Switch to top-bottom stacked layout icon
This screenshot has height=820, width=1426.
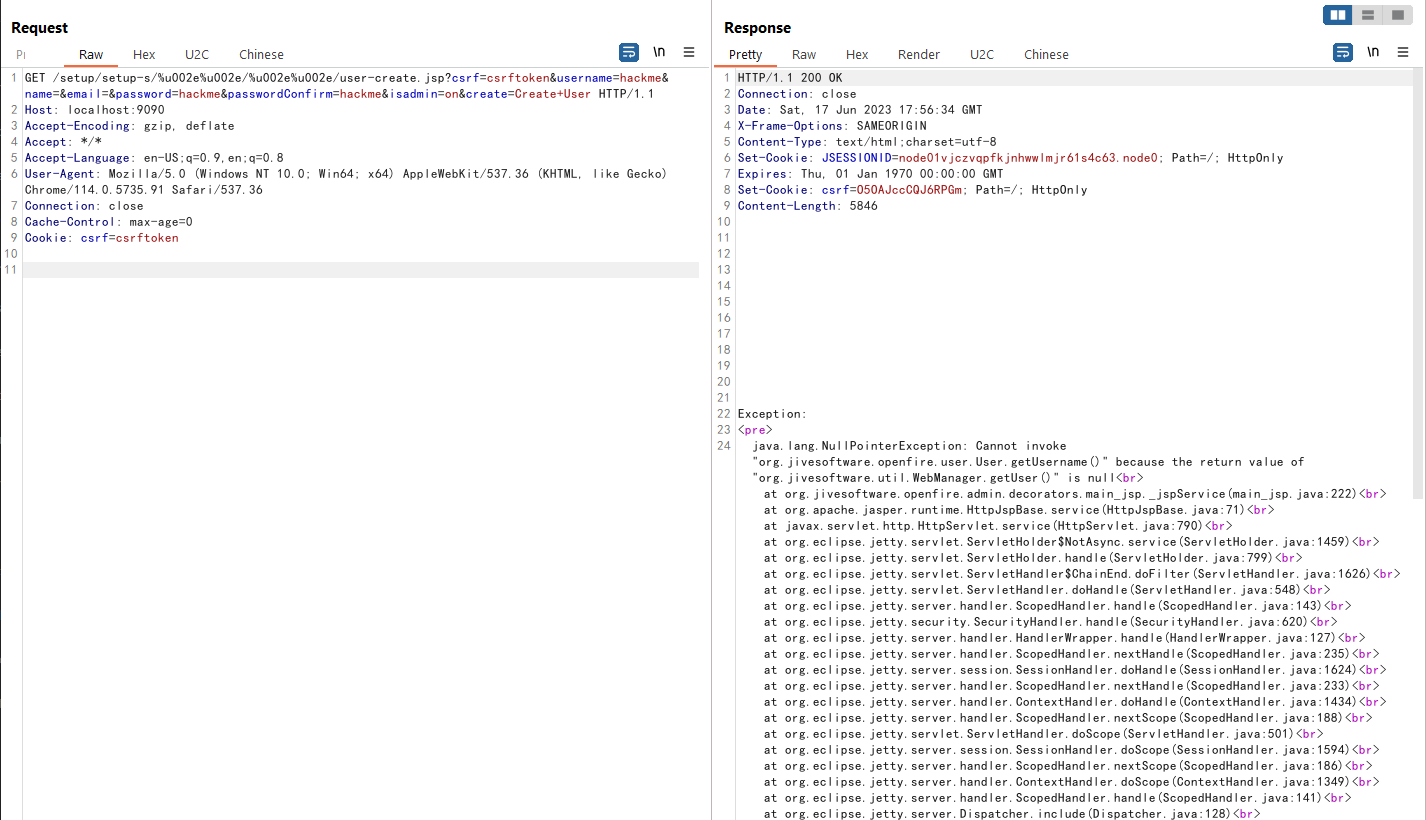[x=1367, y=15]
